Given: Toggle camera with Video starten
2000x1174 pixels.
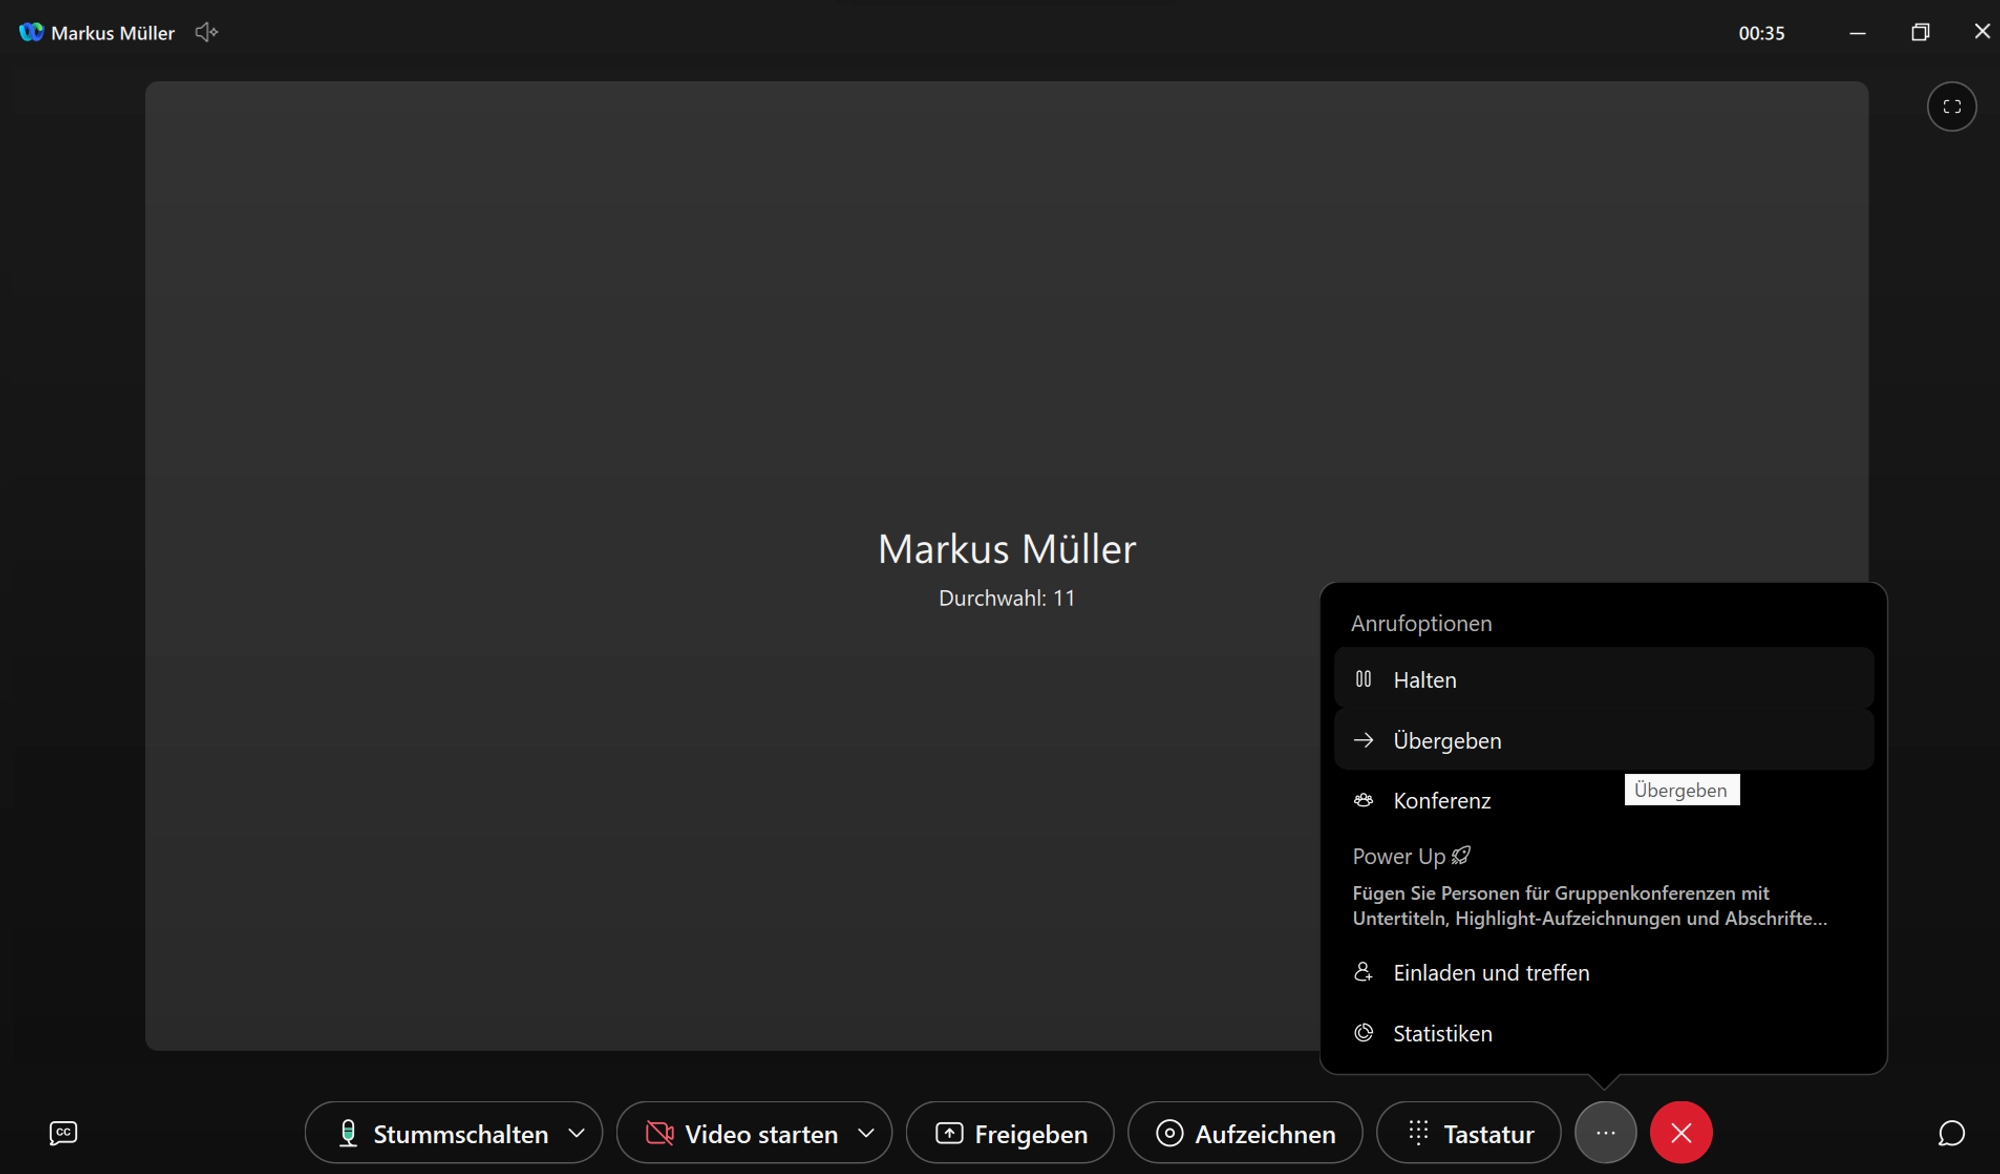Looking at the screenshot, I should [741, 1133].
